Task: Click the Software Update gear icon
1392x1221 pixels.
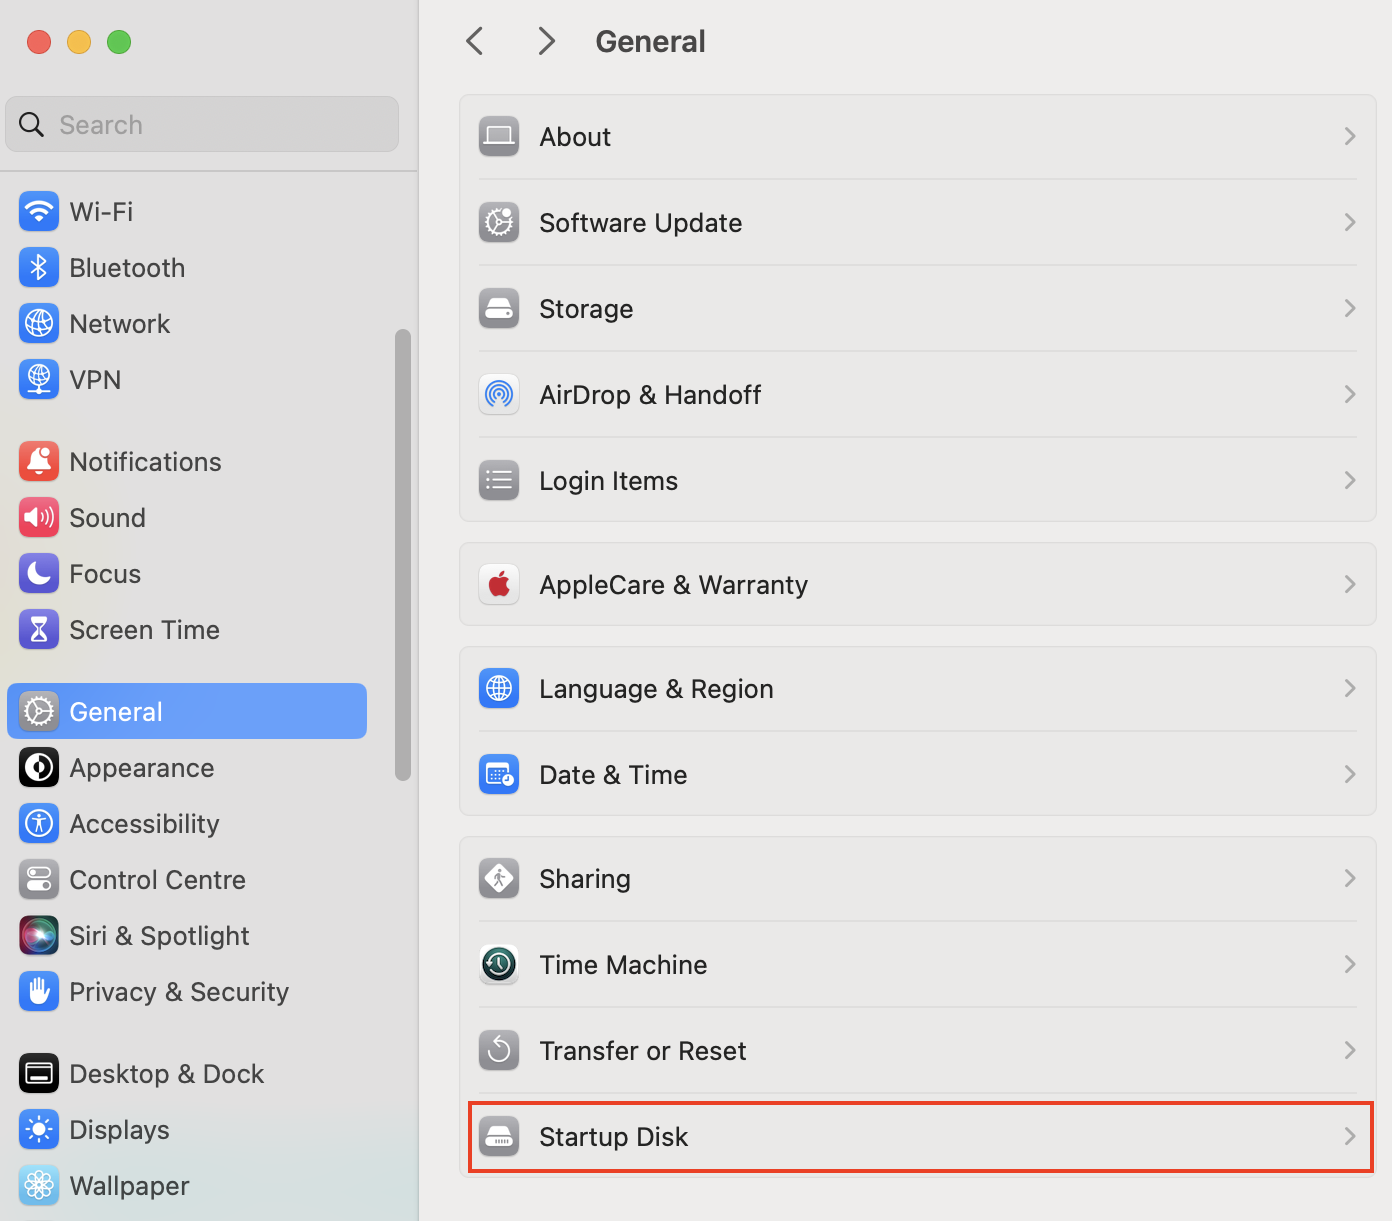Action: pyautogui.click(x=499, y=223)
